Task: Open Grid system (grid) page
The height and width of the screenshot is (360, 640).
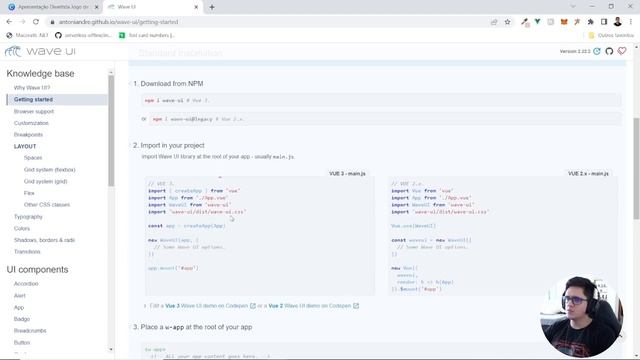Action: coord(45,181)
